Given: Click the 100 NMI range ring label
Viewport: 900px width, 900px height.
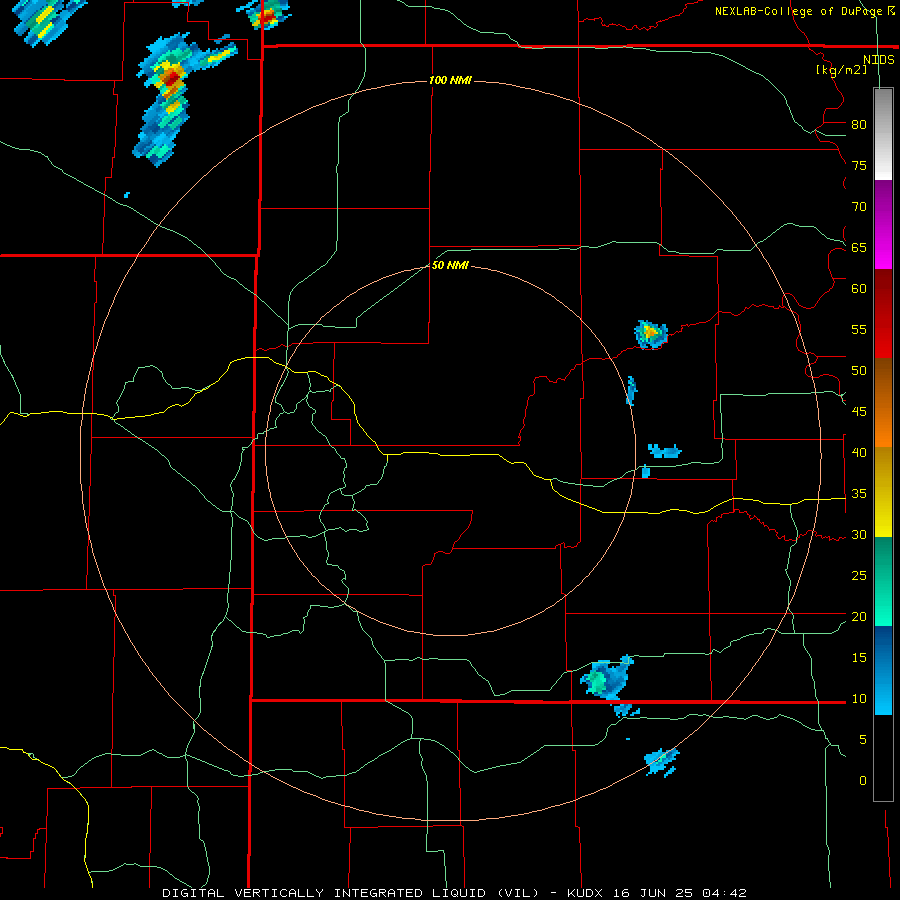Looking at the screenshot, I should 450,80.
